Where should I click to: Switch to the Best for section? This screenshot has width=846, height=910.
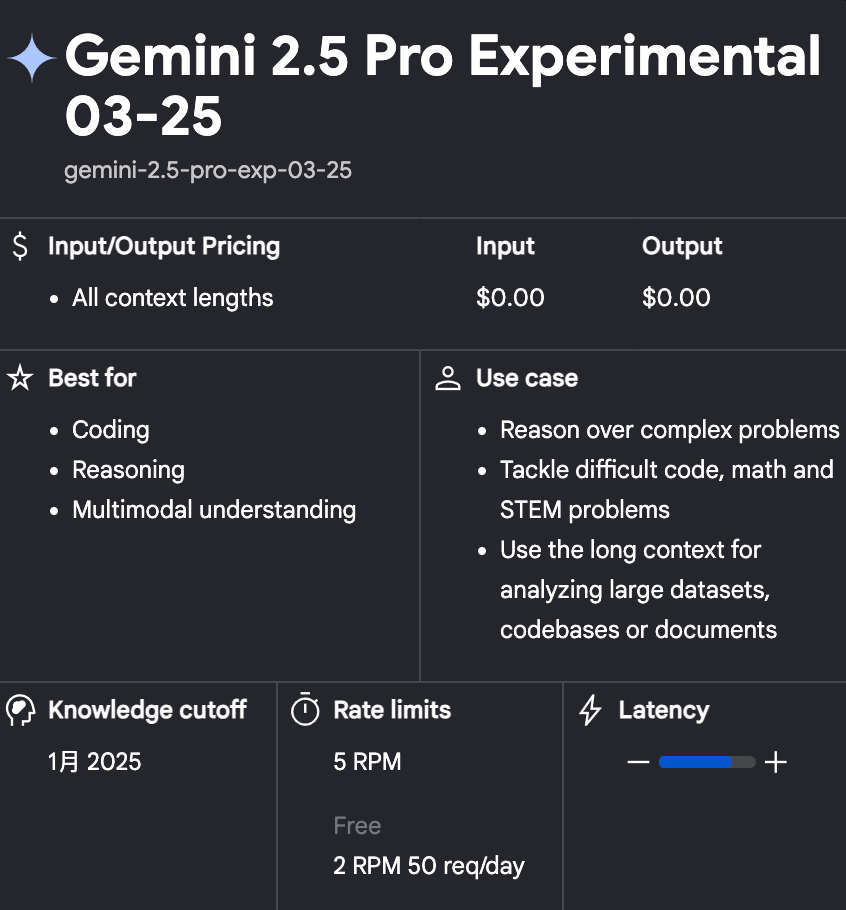[93, 378]
